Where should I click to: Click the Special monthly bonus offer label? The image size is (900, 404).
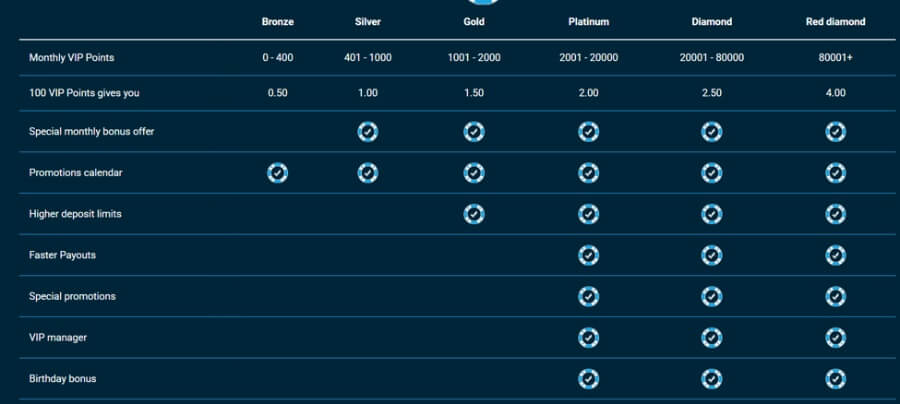[92, 131]
